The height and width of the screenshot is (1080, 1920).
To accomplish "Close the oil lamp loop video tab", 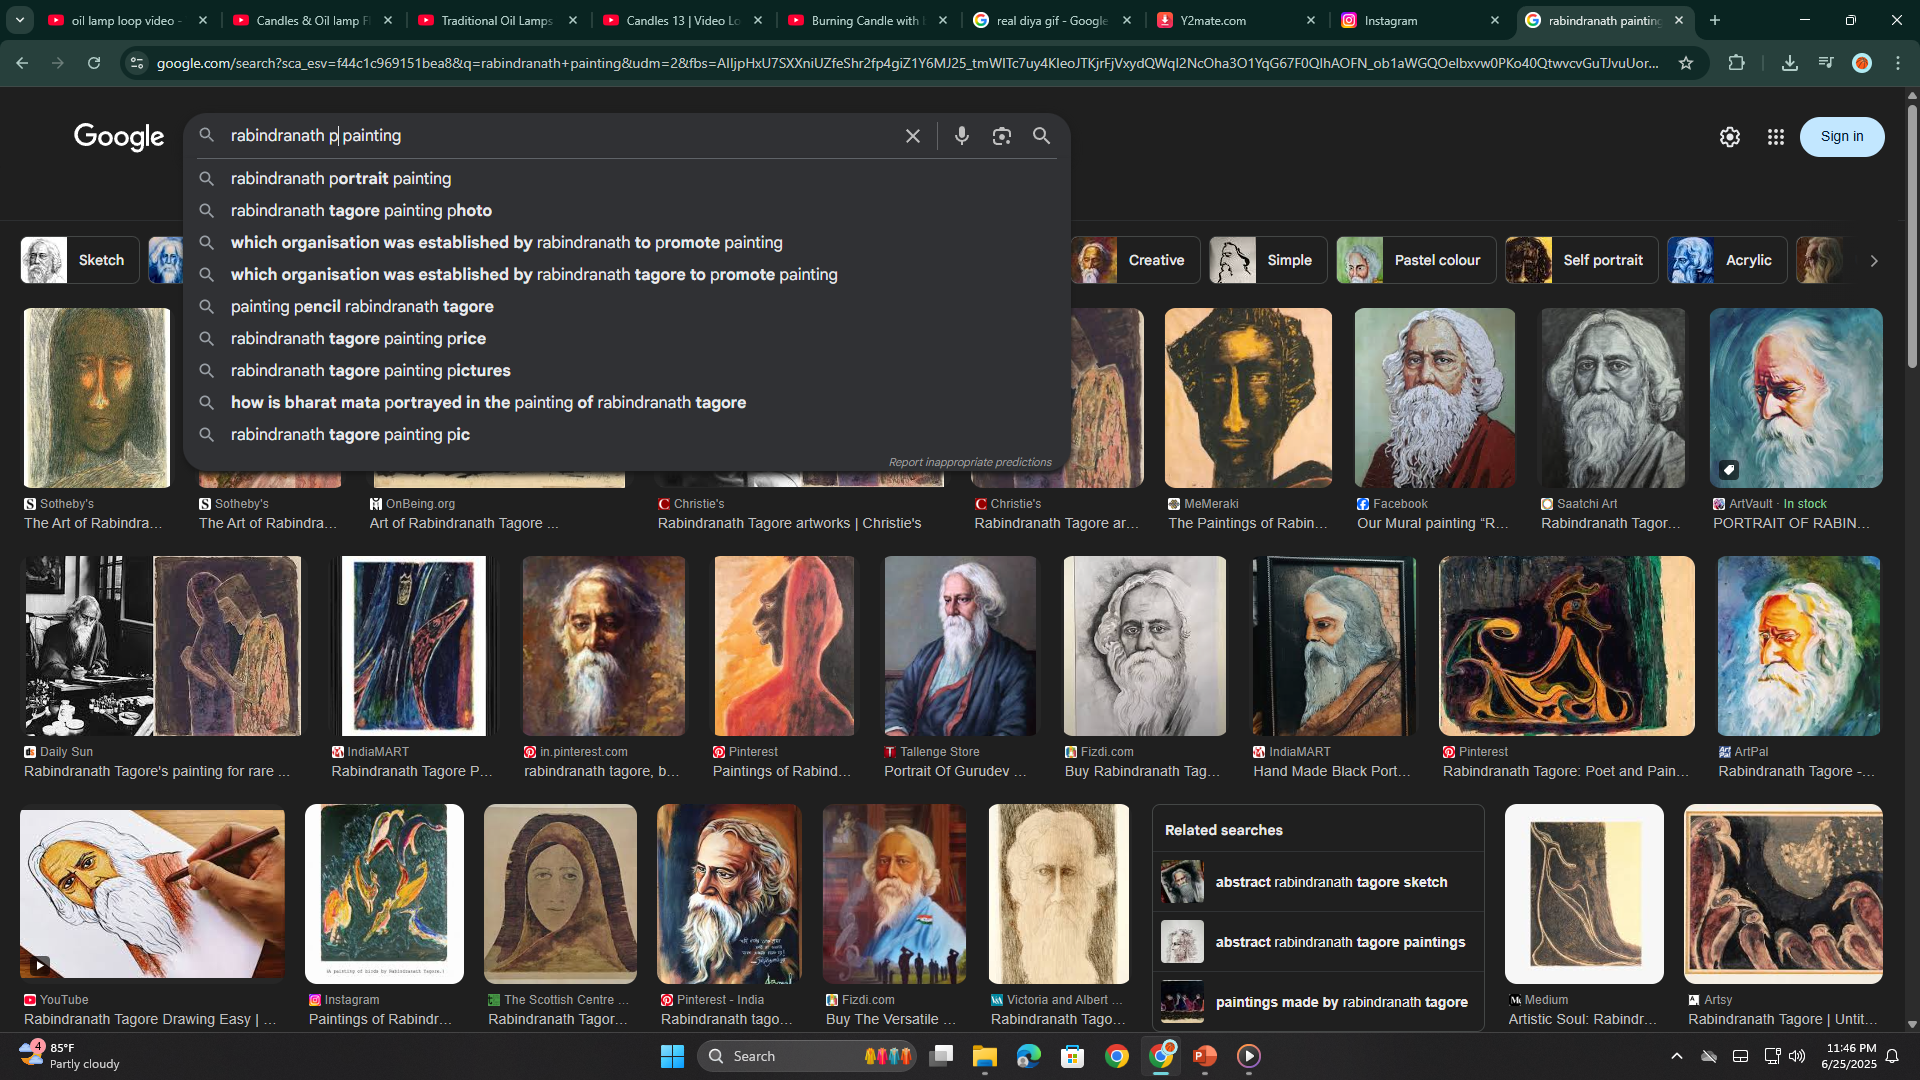I will tap(203, 20).
